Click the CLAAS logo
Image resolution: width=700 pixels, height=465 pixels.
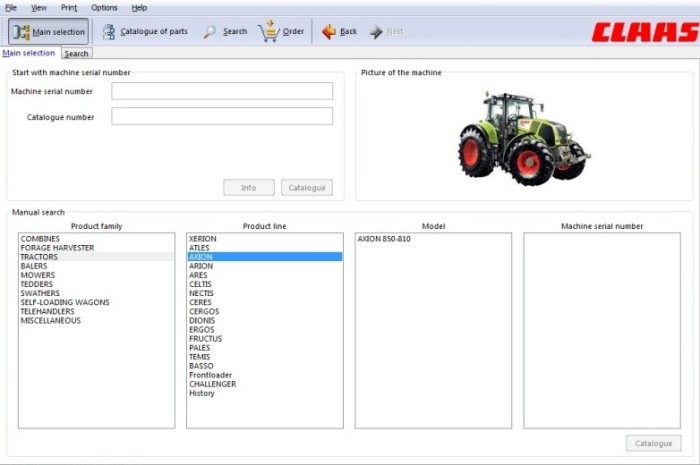[645, 32]
